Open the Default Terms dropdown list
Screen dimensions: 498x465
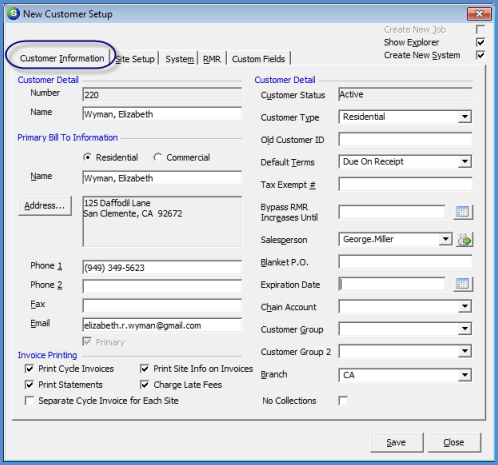click(464, 162)
